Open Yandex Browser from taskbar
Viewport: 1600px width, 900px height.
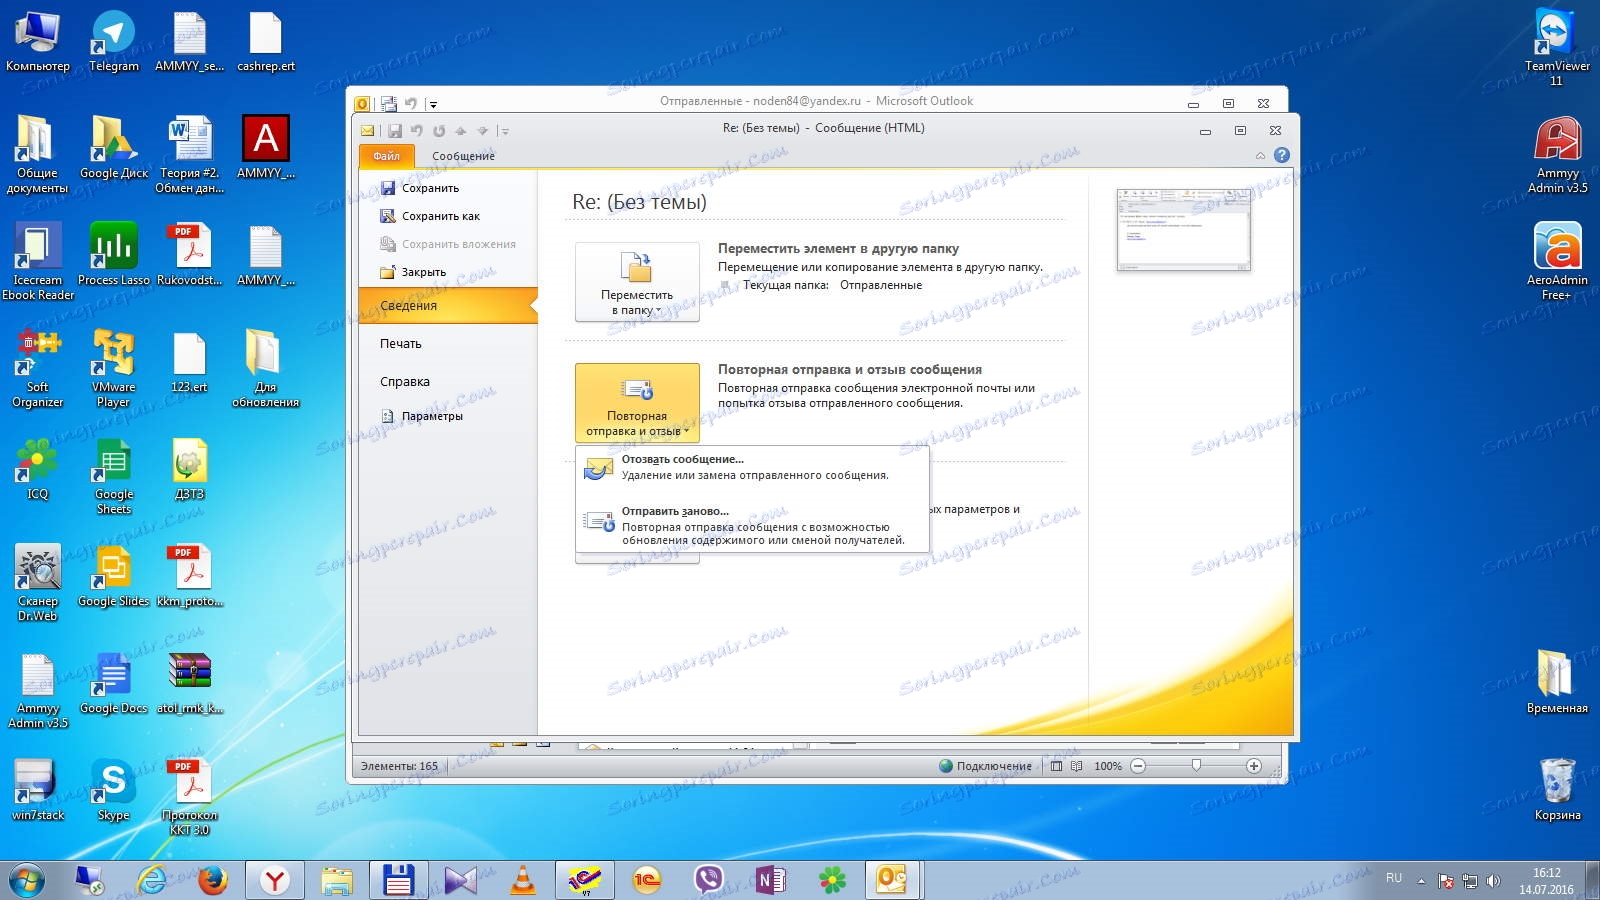pyautogui.click(x=274, y=880)
